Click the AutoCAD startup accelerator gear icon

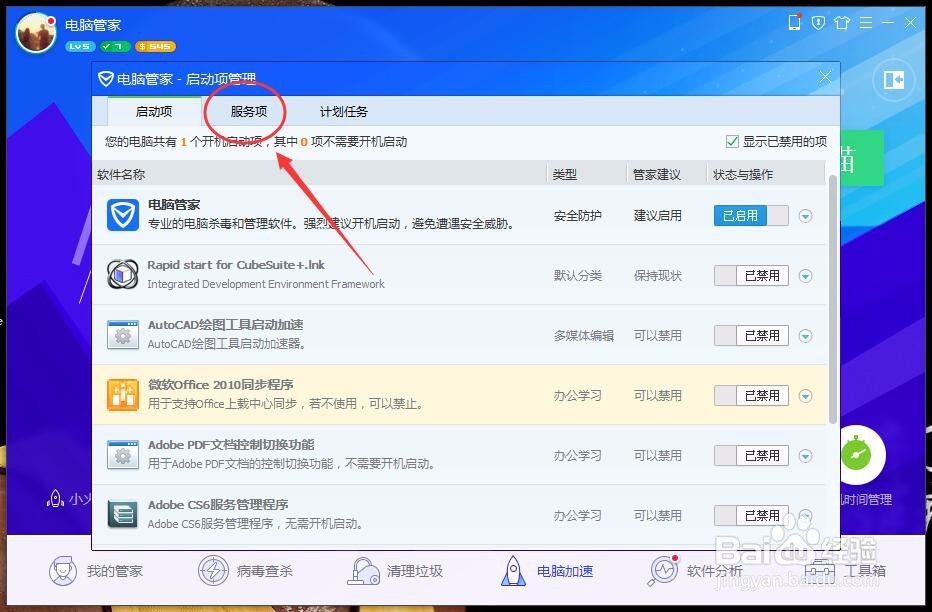click(x=123, y=335)
